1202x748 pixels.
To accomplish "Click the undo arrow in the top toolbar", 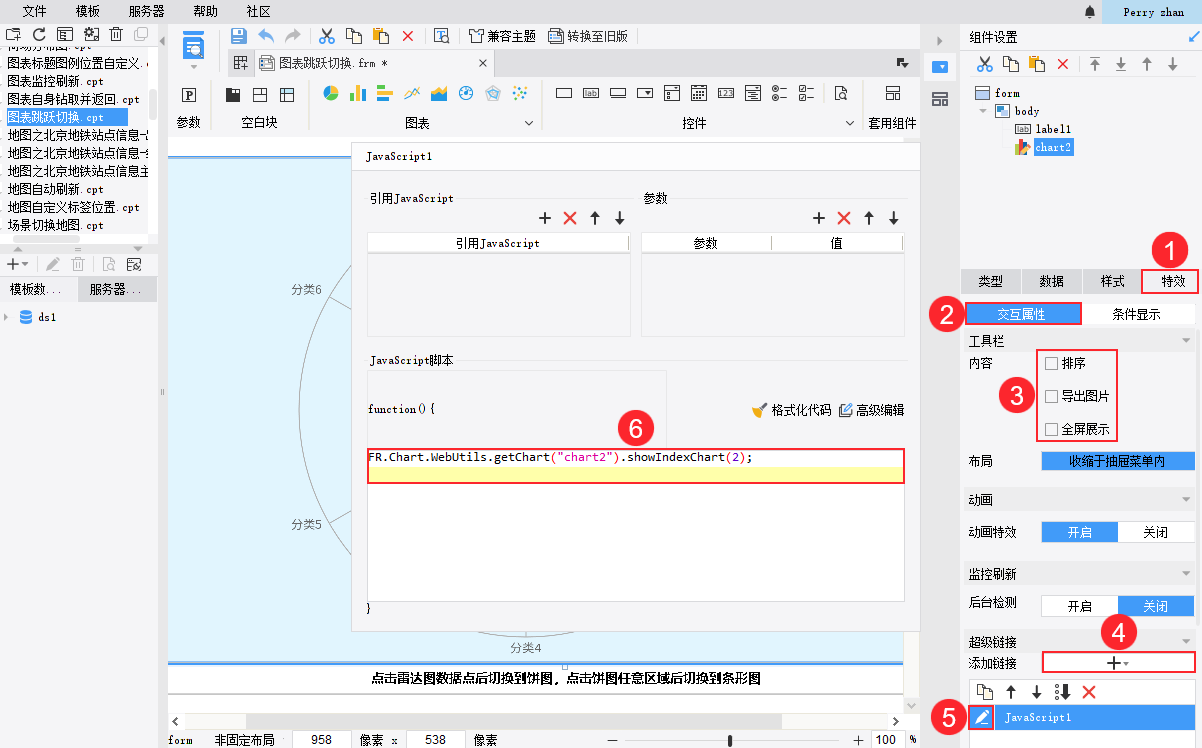I will [x=266, y=36].
